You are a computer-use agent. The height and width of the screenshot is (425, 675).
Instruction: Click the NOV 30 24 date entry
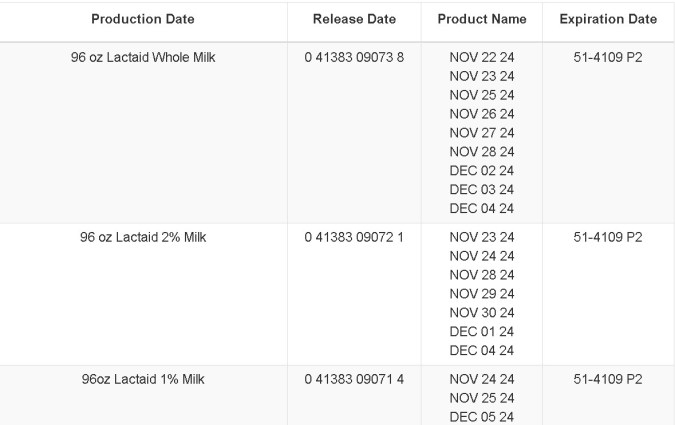[x=482, y=312]
